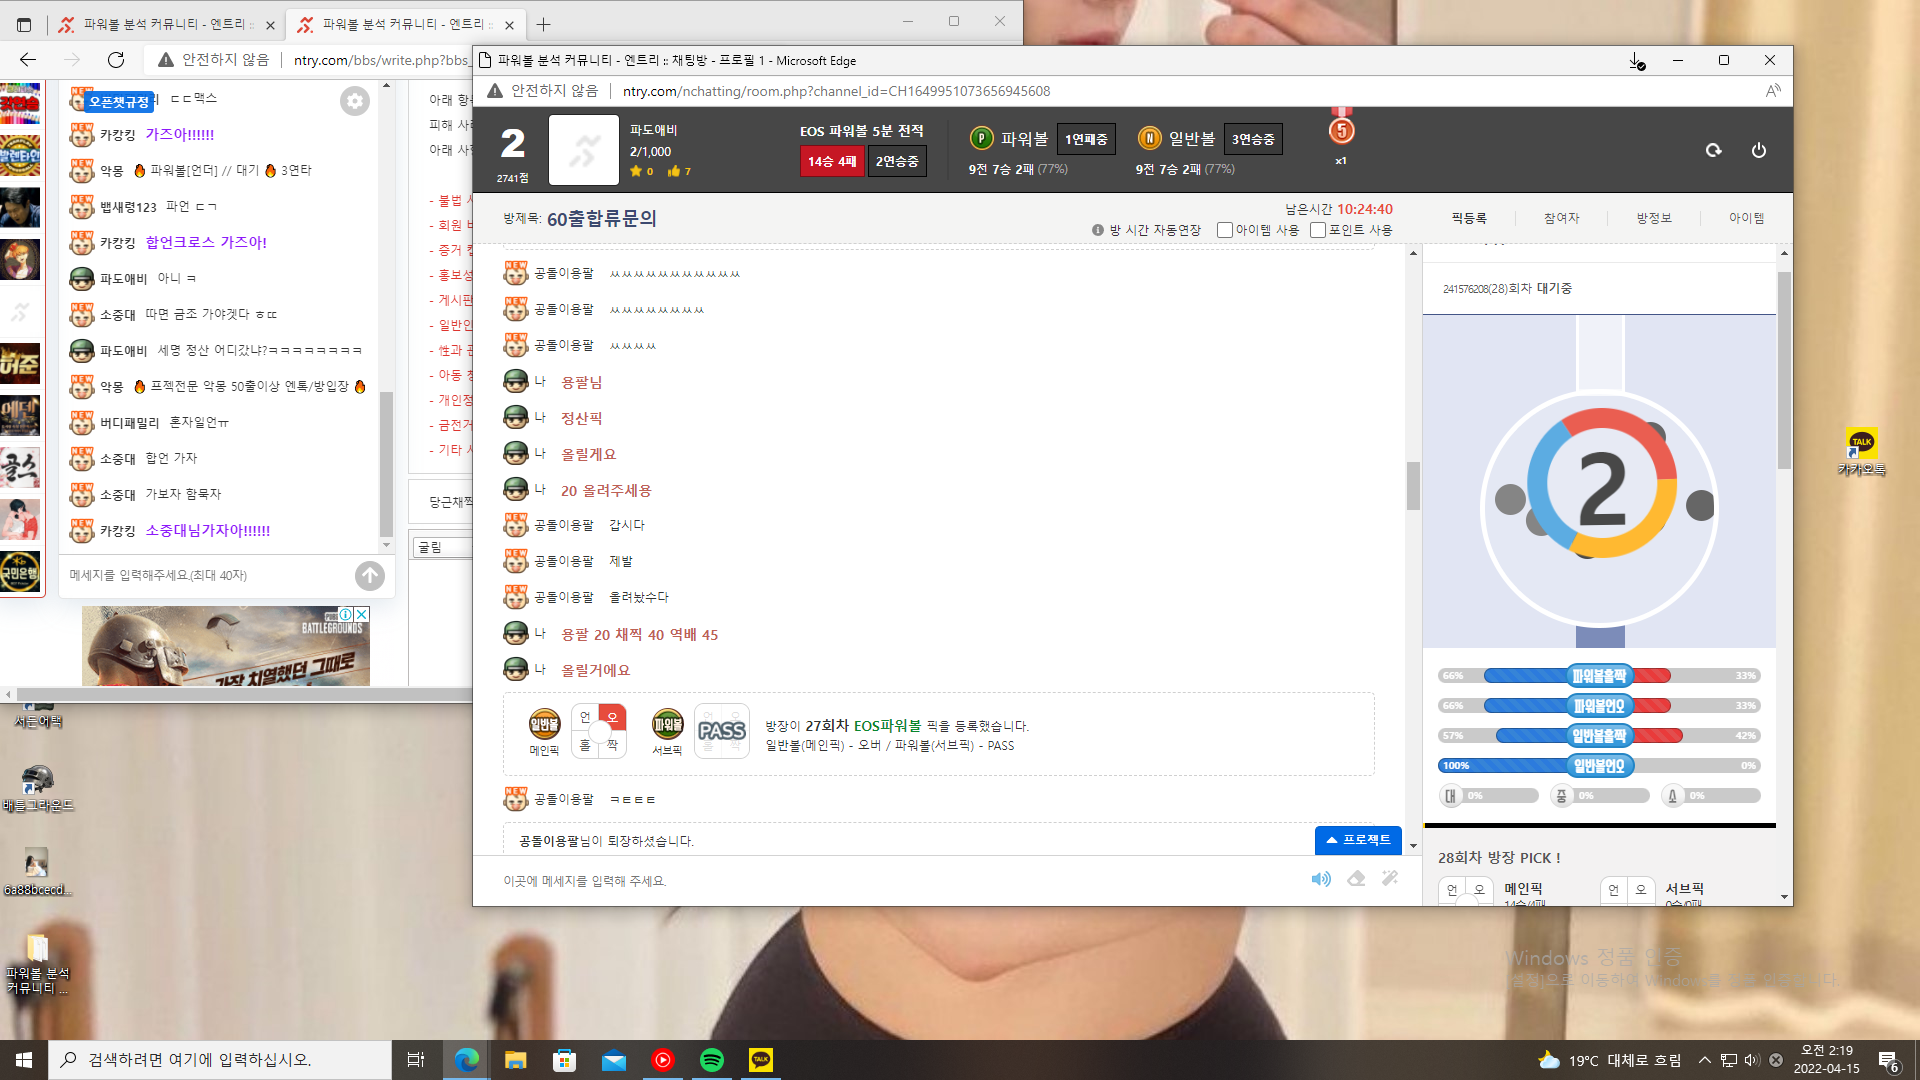Click the send arrow button in the left chat
This screenshot has height=1080, width=1920.
370,575
